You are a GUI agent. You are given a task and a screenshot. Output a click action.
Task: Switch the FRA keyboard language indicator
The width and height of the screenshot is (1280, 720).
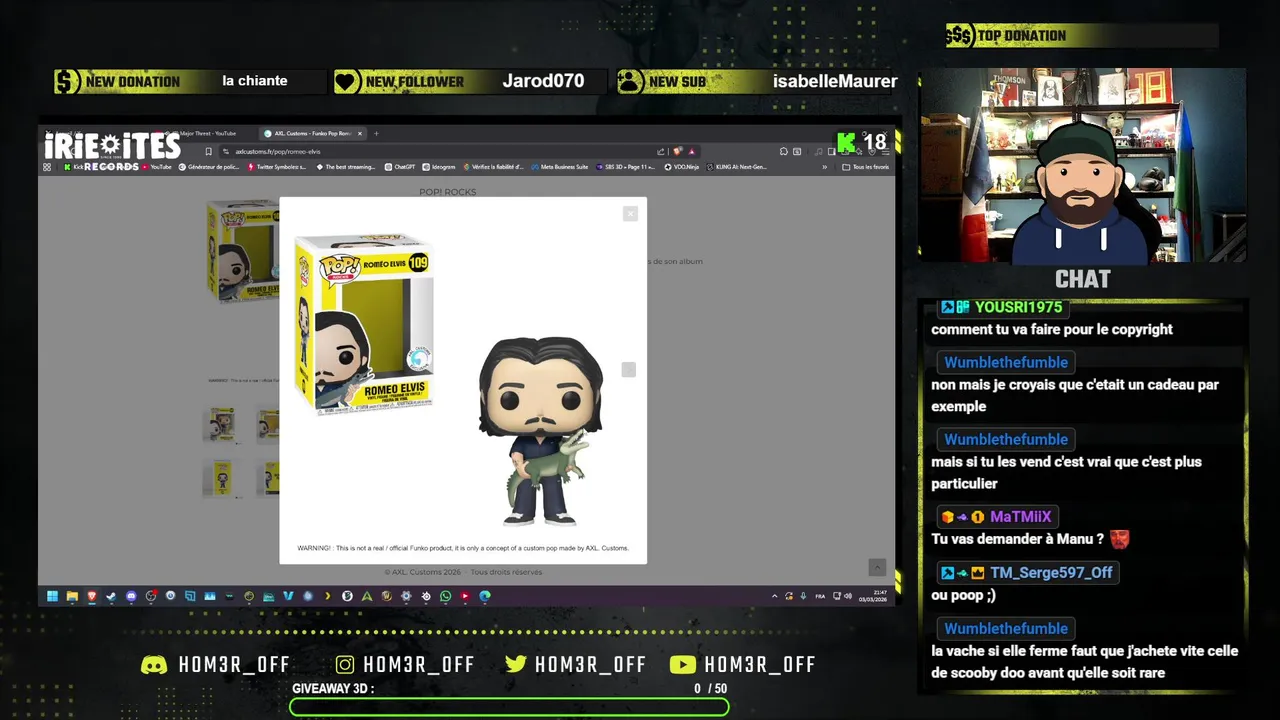820,596
